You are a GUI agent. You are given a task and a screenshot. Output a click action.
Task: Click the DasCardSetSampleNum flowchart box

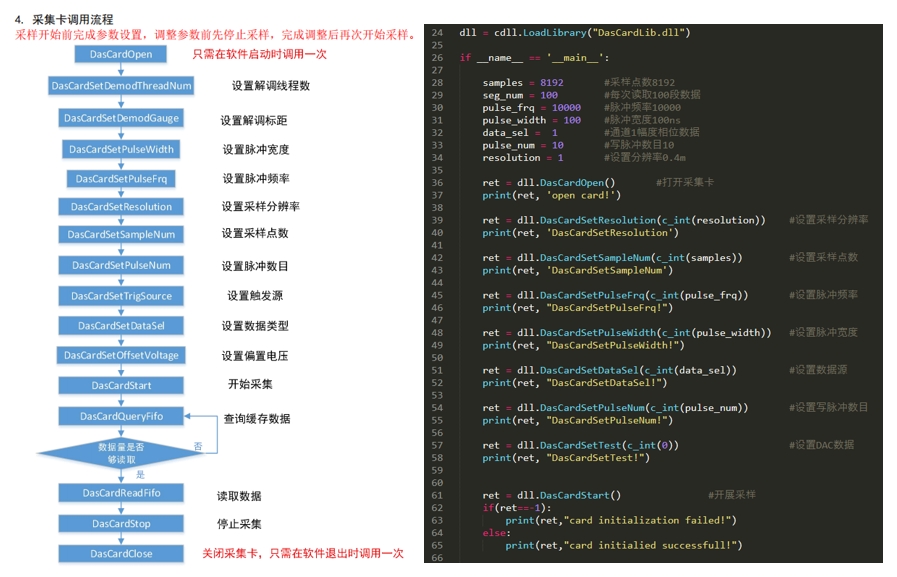click(121, 235)
